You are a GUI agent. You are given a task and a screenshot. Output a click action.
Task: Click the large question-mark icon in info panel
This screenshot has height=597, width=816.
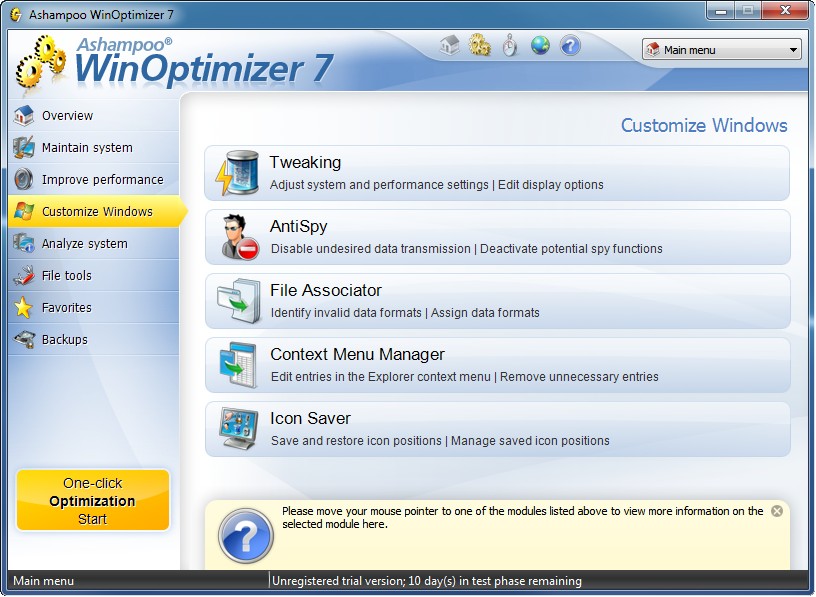tap(246, 536)
